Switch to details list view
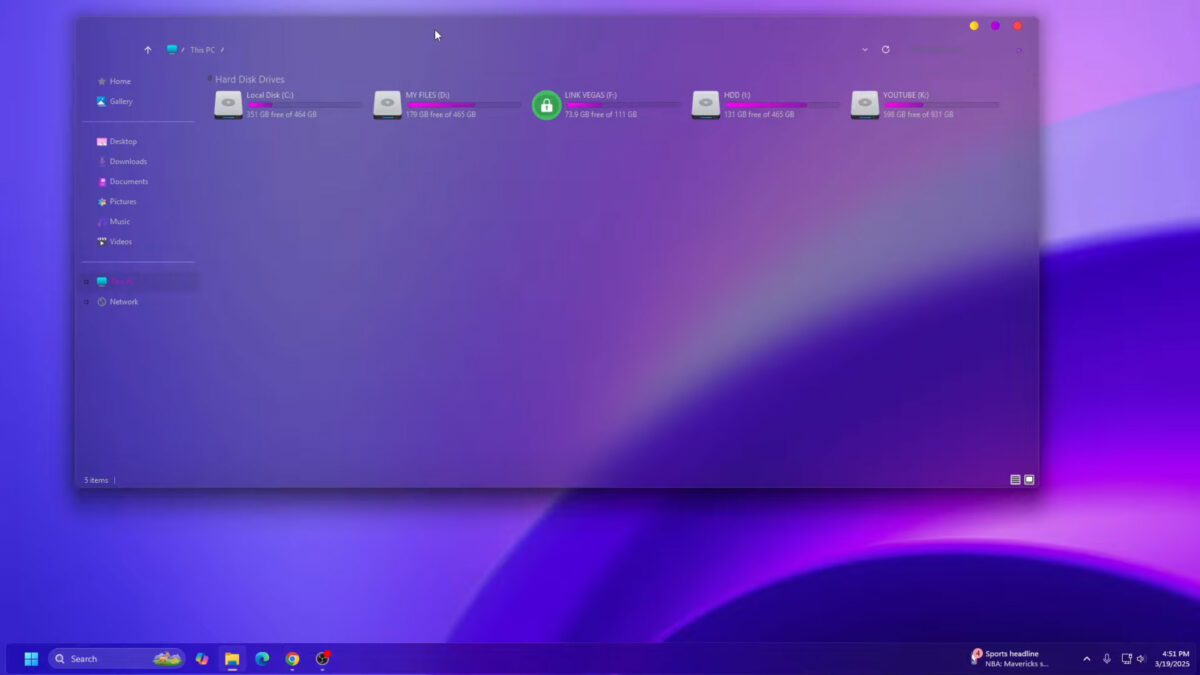Image resolution: width=1200 pixels, height=675 pixels. [1014, 480]
